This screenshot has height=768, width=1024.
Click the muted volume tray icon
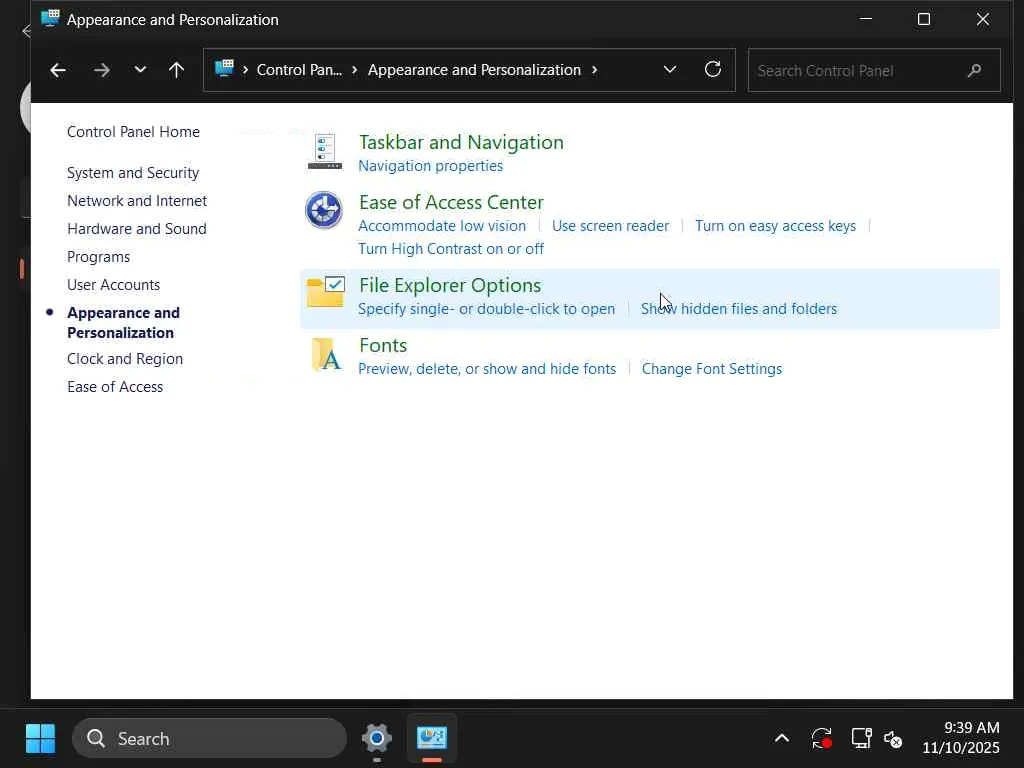point(893,739)
